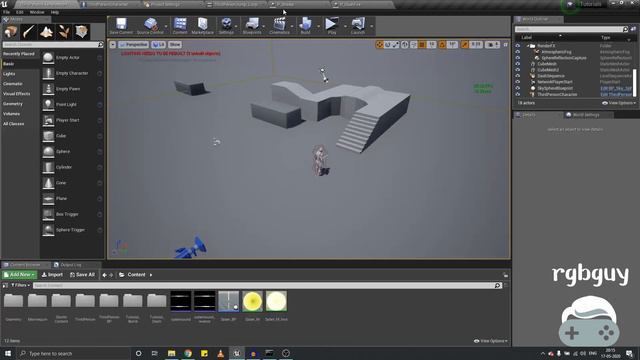Viewport: 640px width, 360px height.
Task: Select Foliage mode icon
Action: pyautogui.click(x=64, y=32)
